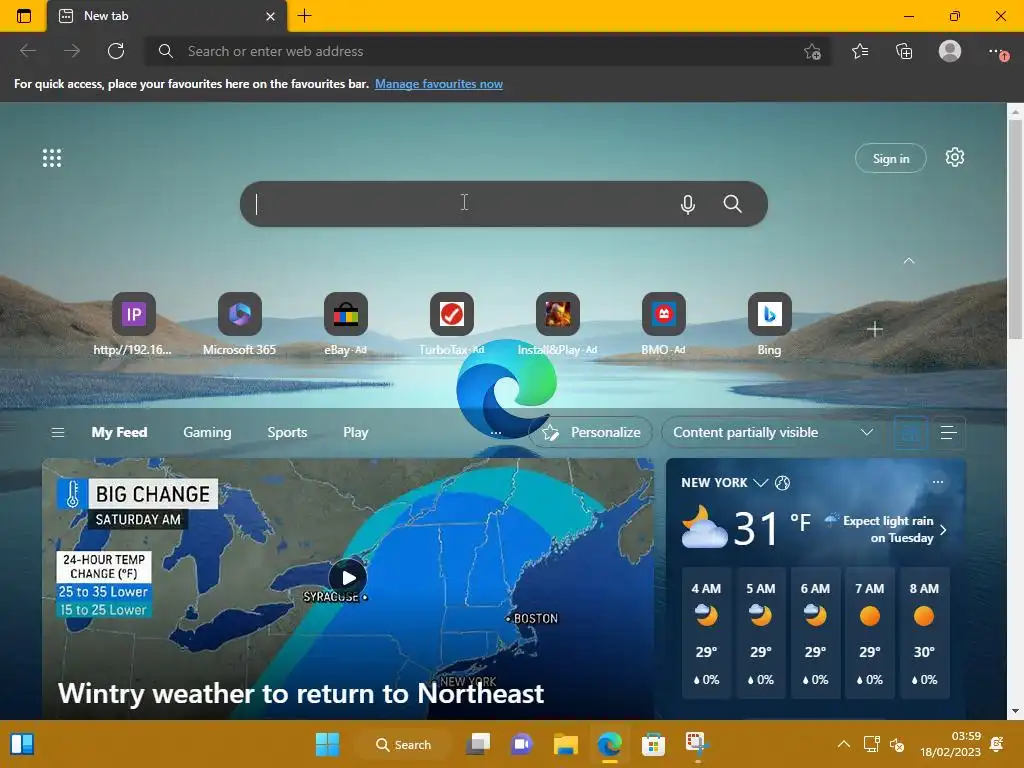The height and width of the screenshot is (768, 1024).
Task: Select the 7 AM hourly forecast
Action: pos(870,633)
